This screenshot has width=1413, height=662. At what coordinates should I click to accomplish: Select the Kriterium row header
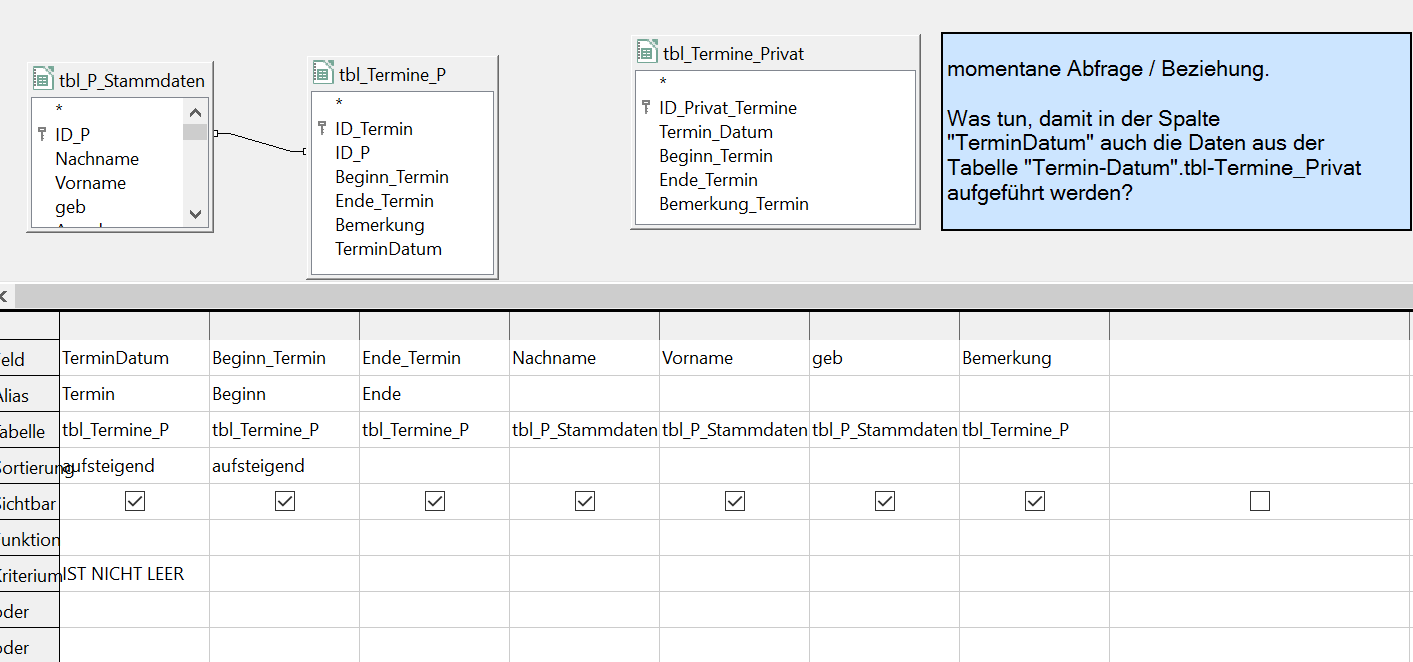tap(29, 574)
